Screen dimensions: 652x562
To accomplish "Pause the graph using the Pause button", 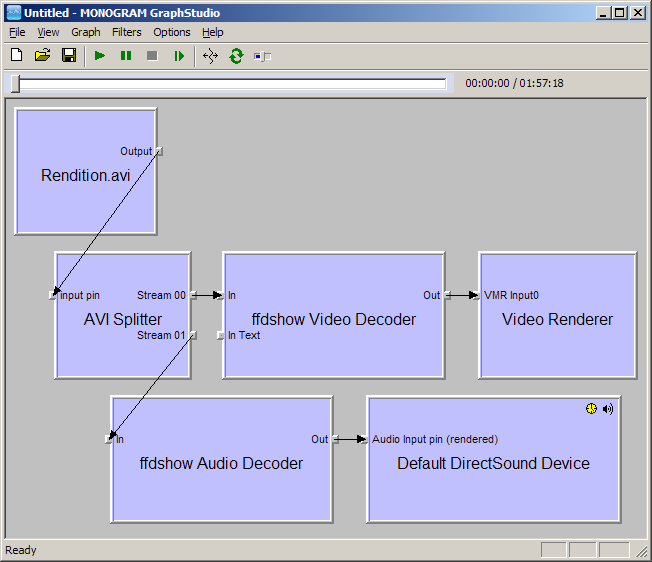I will point(126,56).
